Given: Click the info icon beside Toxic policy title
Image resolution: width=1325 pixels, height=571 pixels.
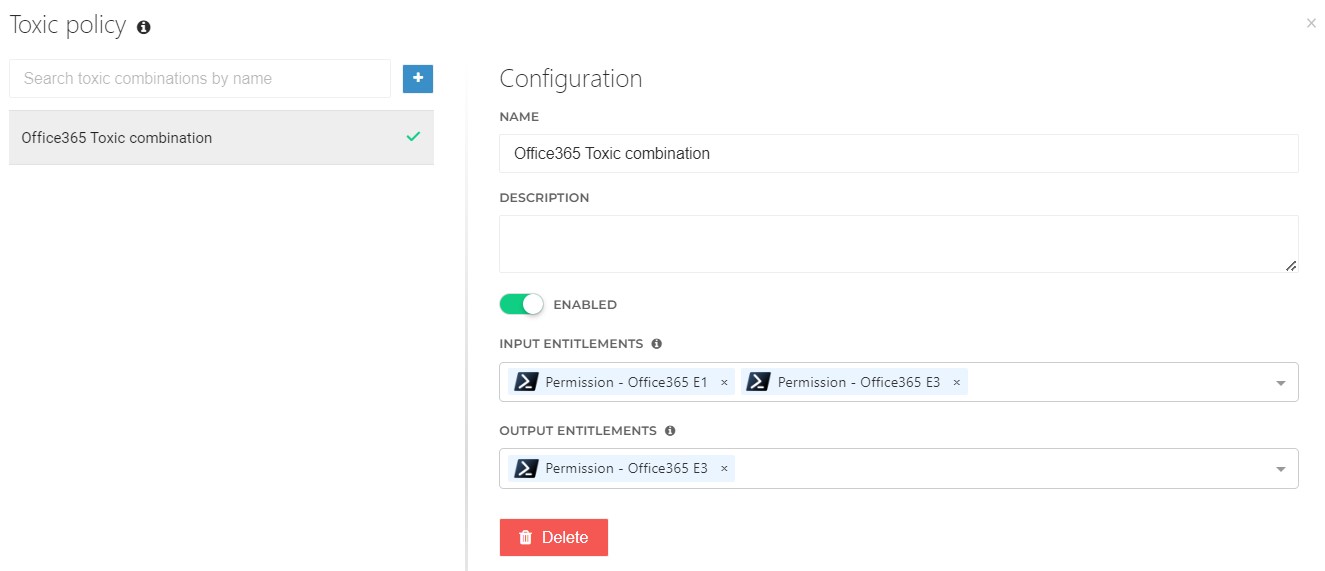Looking at the screenshot, I should [143, 28].
